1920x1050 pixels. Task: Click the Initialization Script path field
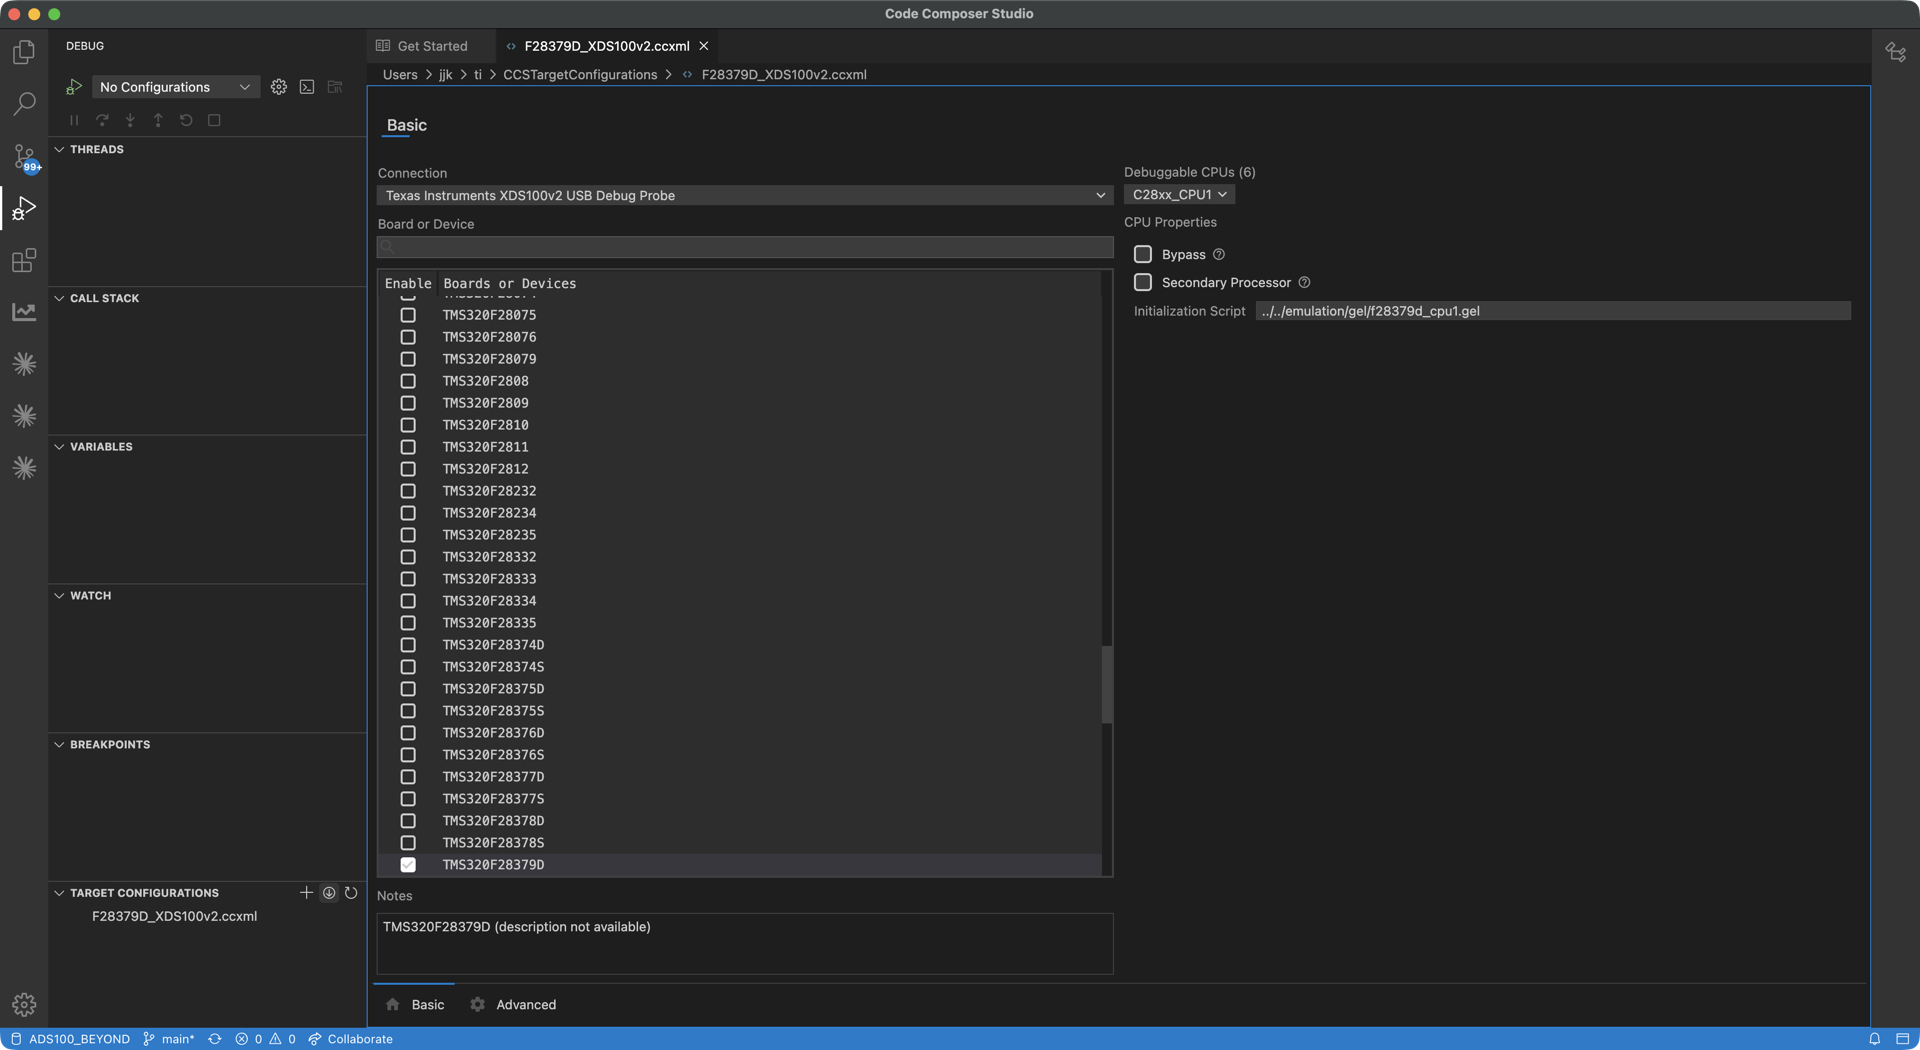(x=1553, y=311)
